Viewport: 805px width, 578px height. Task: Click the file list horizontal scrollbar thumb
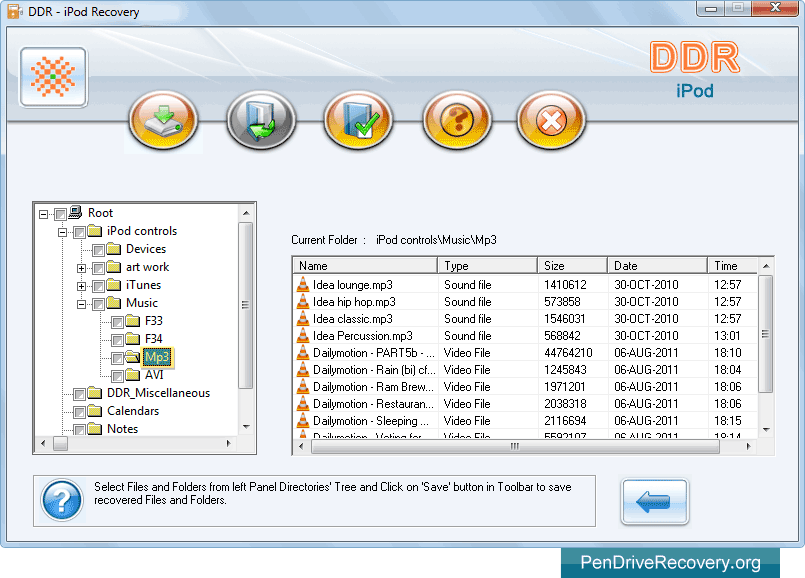pyautogui.click(x=514, y=447)
